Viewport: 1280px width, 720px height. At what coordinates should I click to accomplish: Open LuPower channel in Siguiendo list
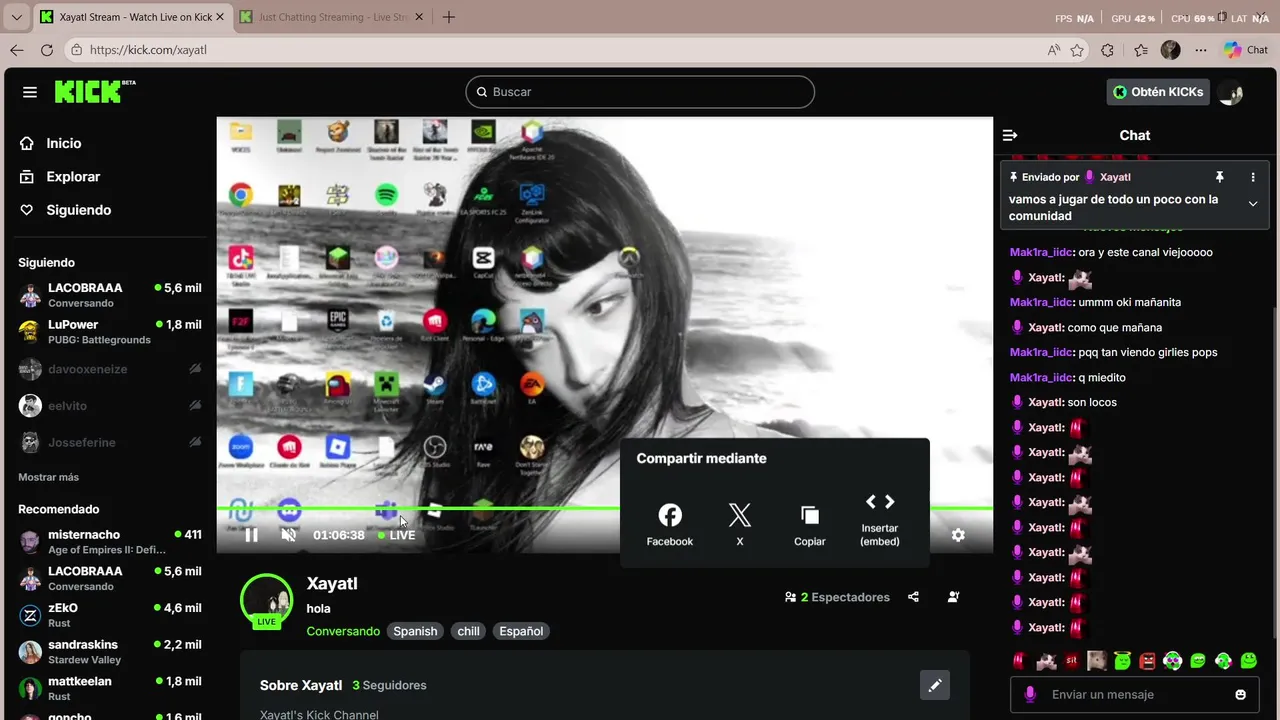(110, 332)
